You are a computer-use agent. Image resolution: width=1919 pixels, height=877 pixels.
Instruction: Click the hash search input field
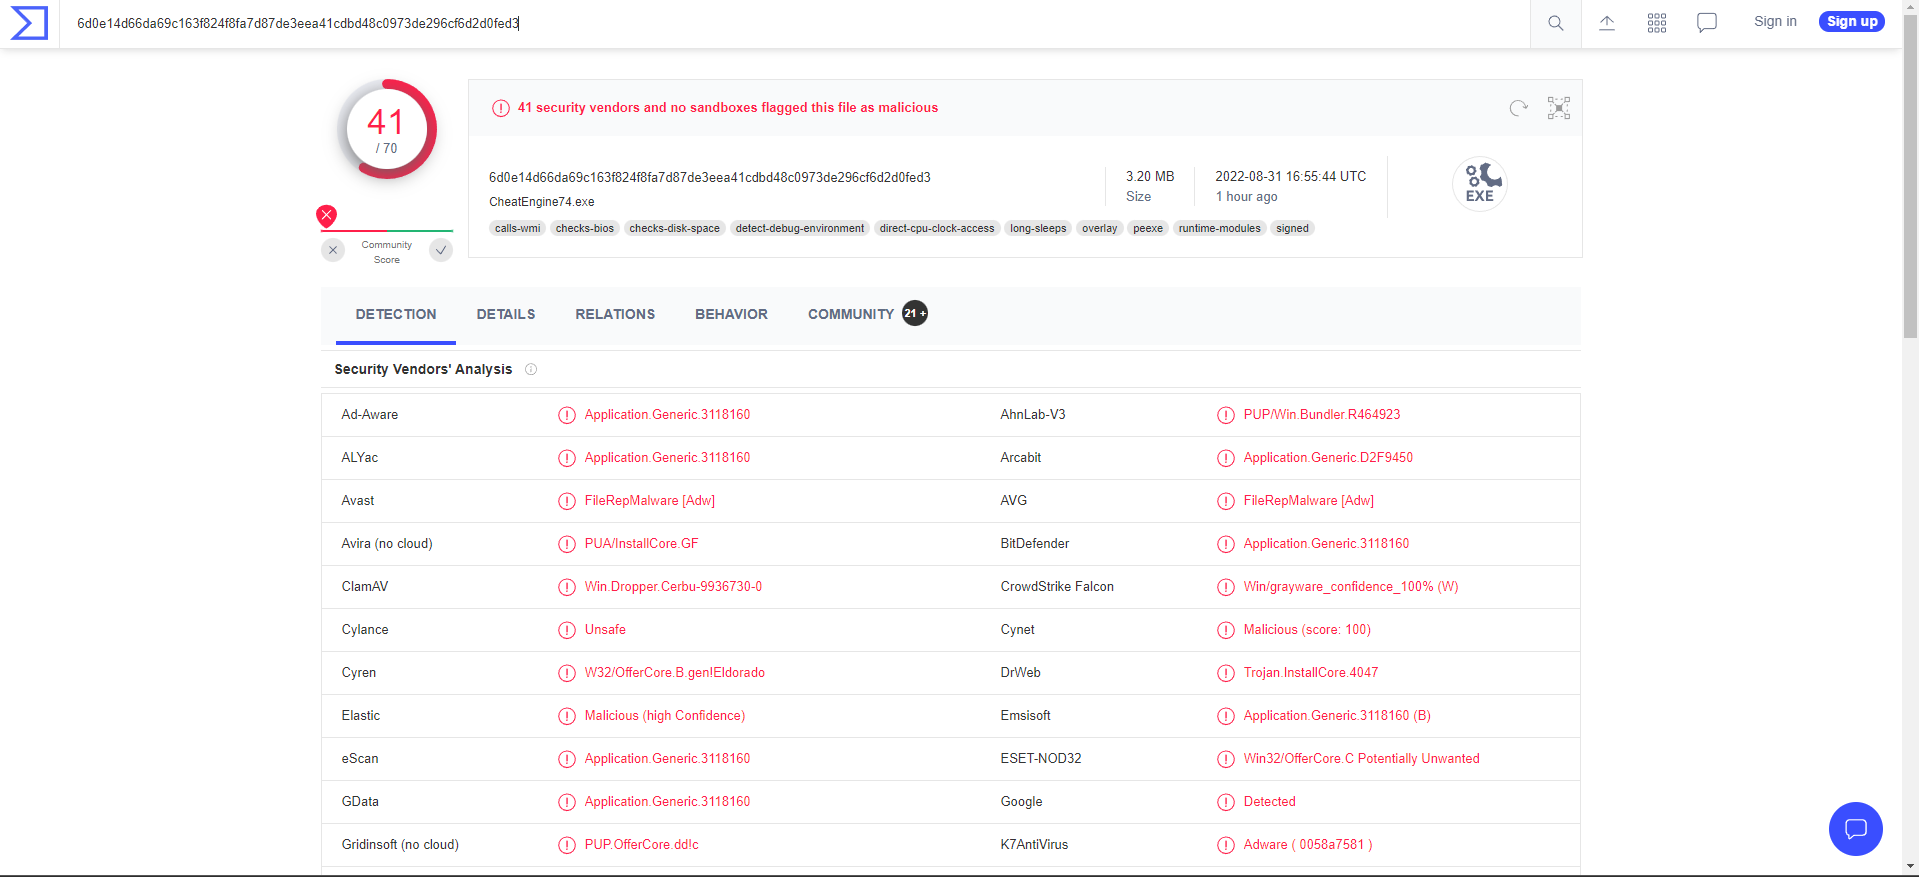coord(795,23)
